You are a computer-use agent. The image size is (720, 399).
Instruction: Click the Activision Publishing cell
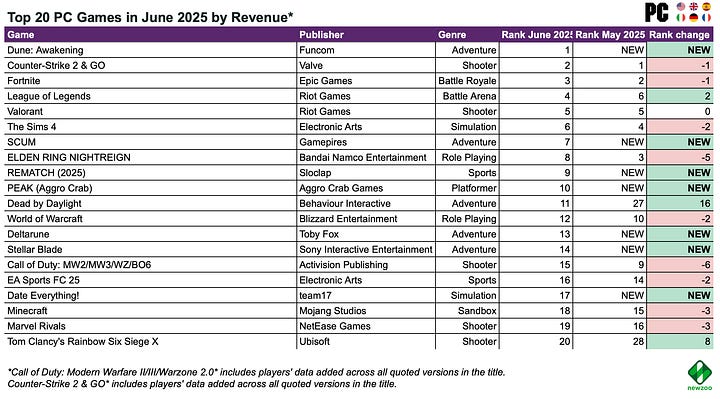tap(366, 265)
